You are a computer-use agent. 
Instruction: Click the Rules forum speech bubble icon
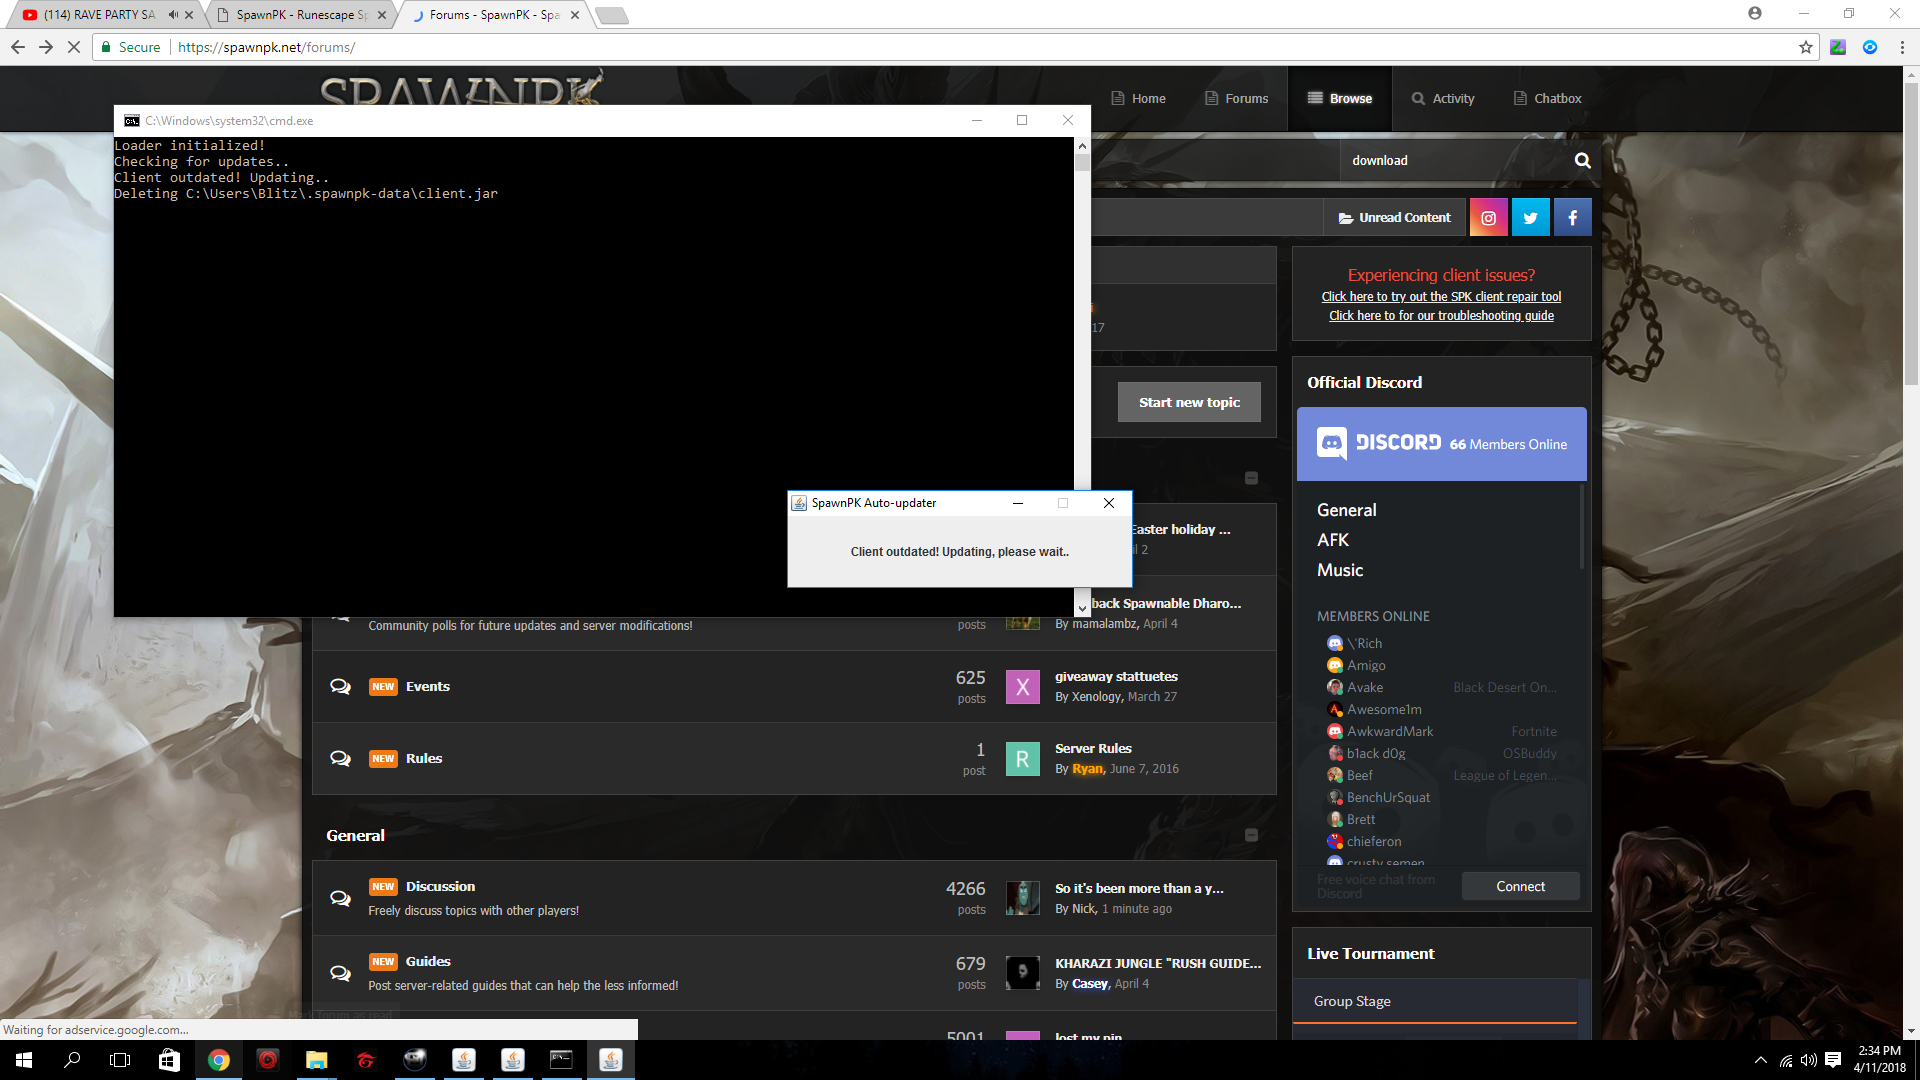tap(340, 758)
